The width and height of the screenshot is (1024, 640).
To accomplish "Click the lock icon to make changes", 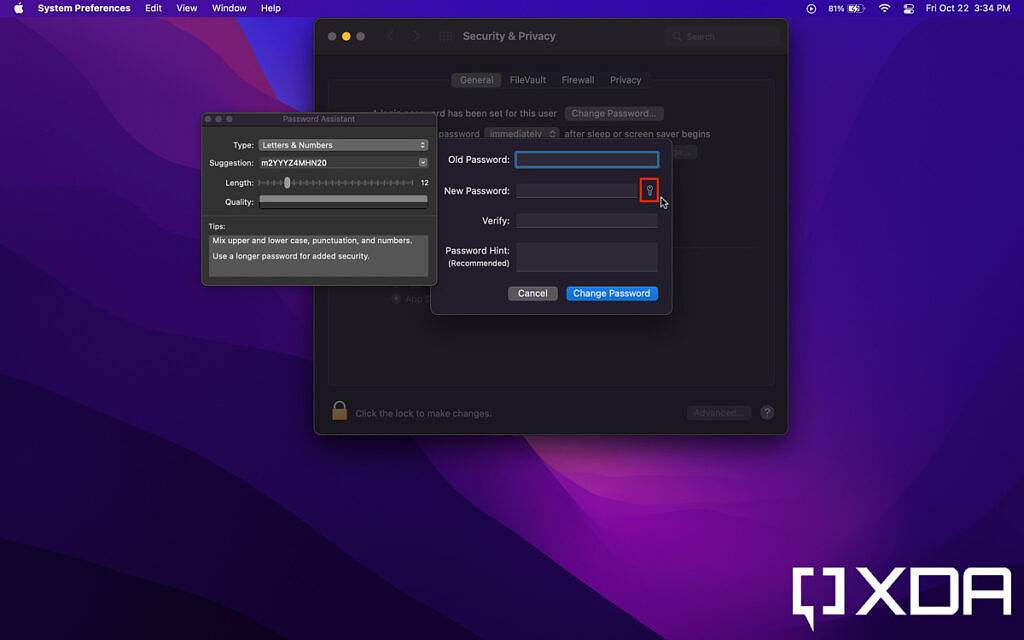I will pyautogui.click(x=340, y=411).
